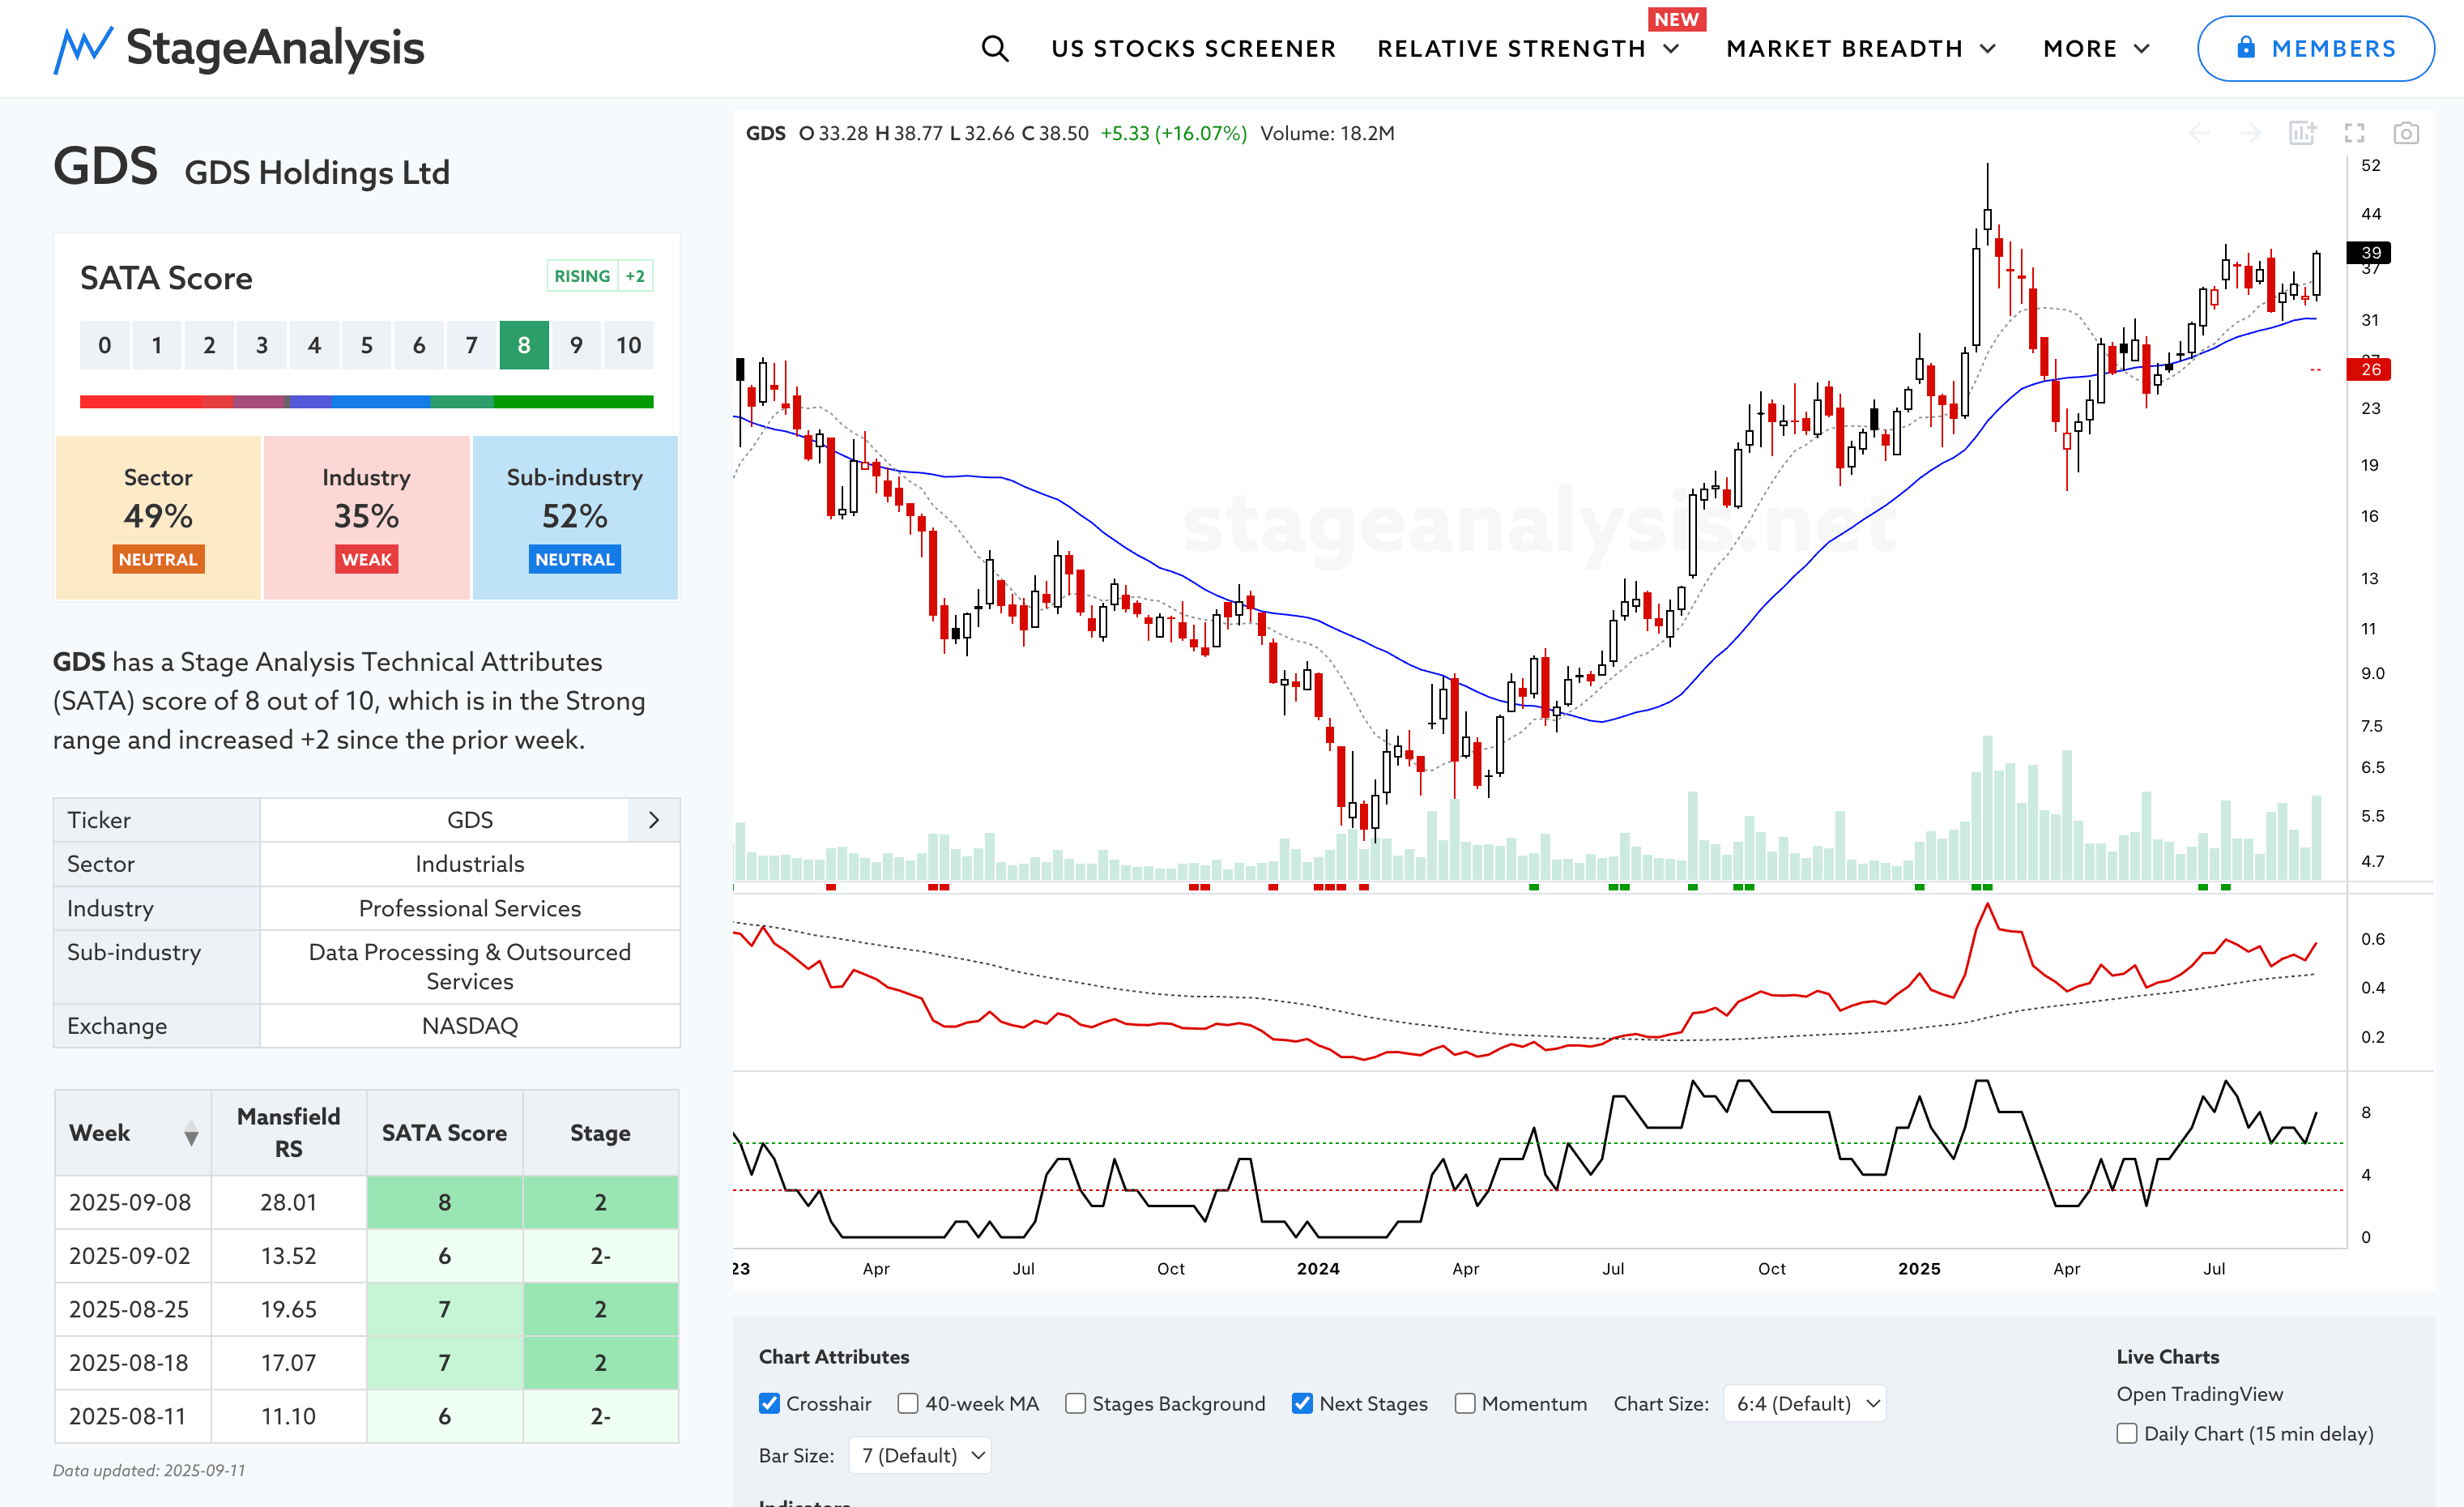This screenshot has height=1507, width=2464.
Task: Click the Ticker row chevron arrow
Action: pos(654,820)
